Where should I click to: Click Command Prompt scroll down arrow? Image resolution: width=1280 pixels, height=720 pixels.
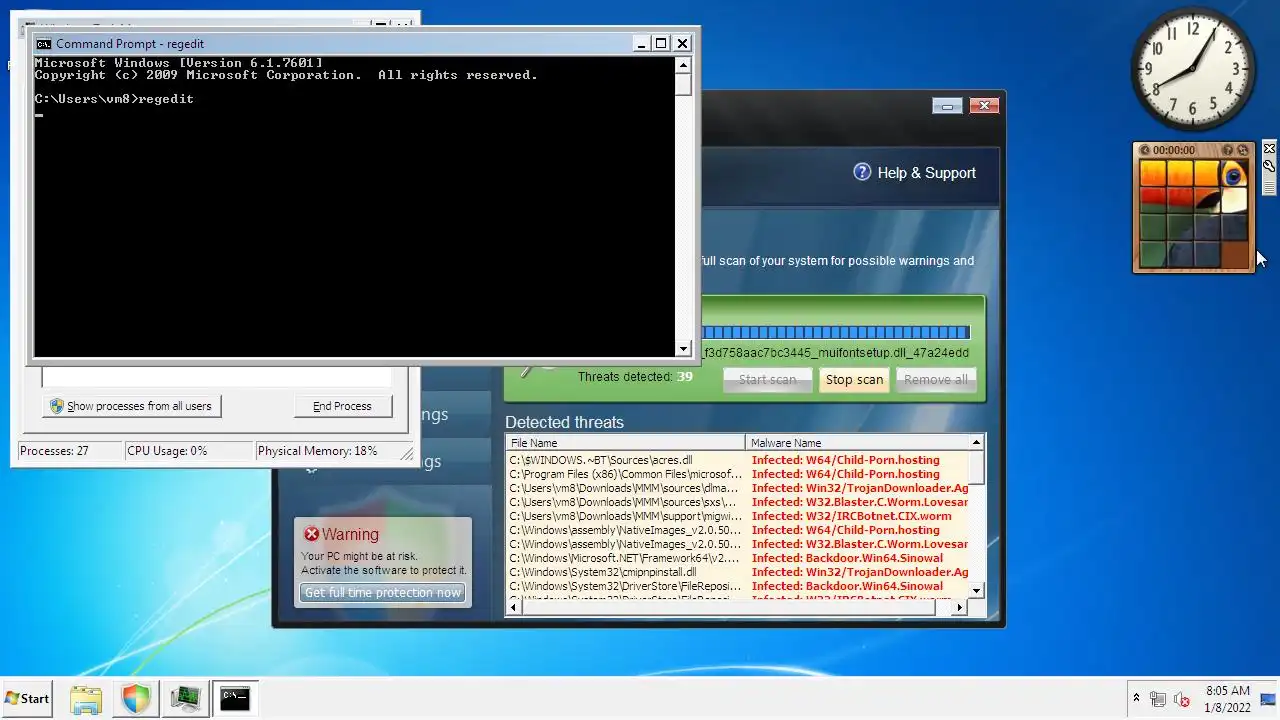[x=683, y=349]
